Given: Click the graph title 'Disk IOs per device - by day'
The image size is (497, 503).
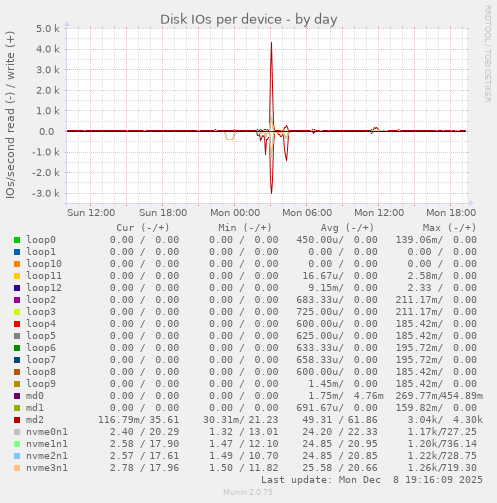Looking at the screenshot, I should pyautogui.click(x=249, y=19).
